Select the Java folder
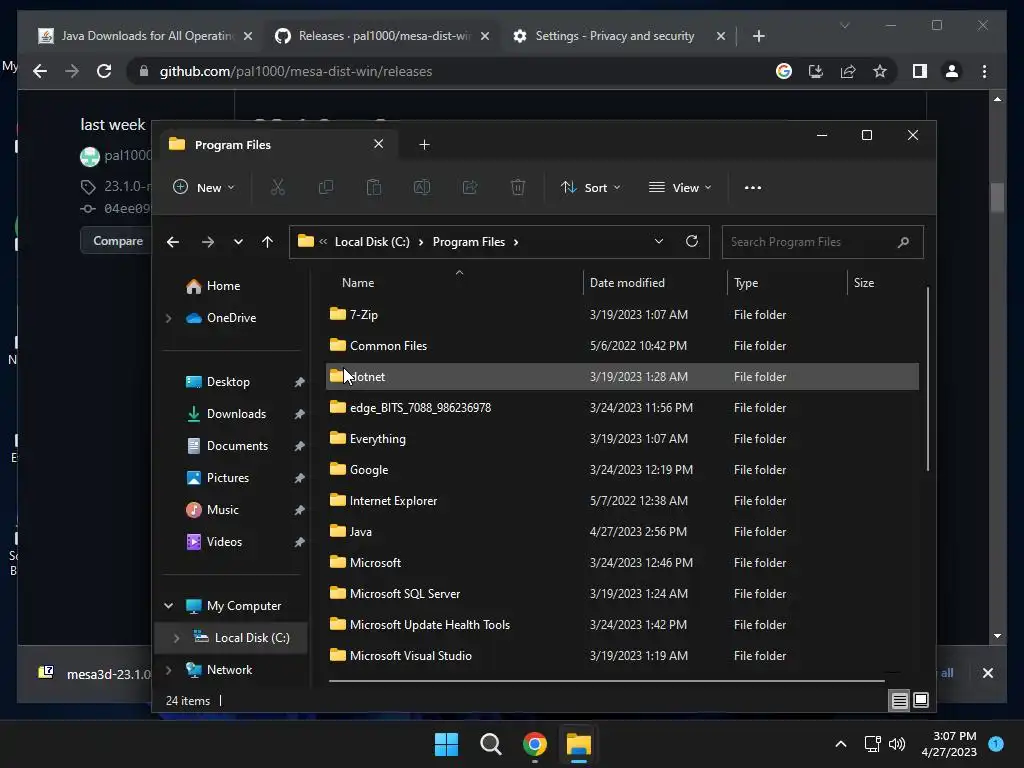Image resolution: width=1024 pixels, height=768 pixels. pyautogui.click(x=622, y=532)
